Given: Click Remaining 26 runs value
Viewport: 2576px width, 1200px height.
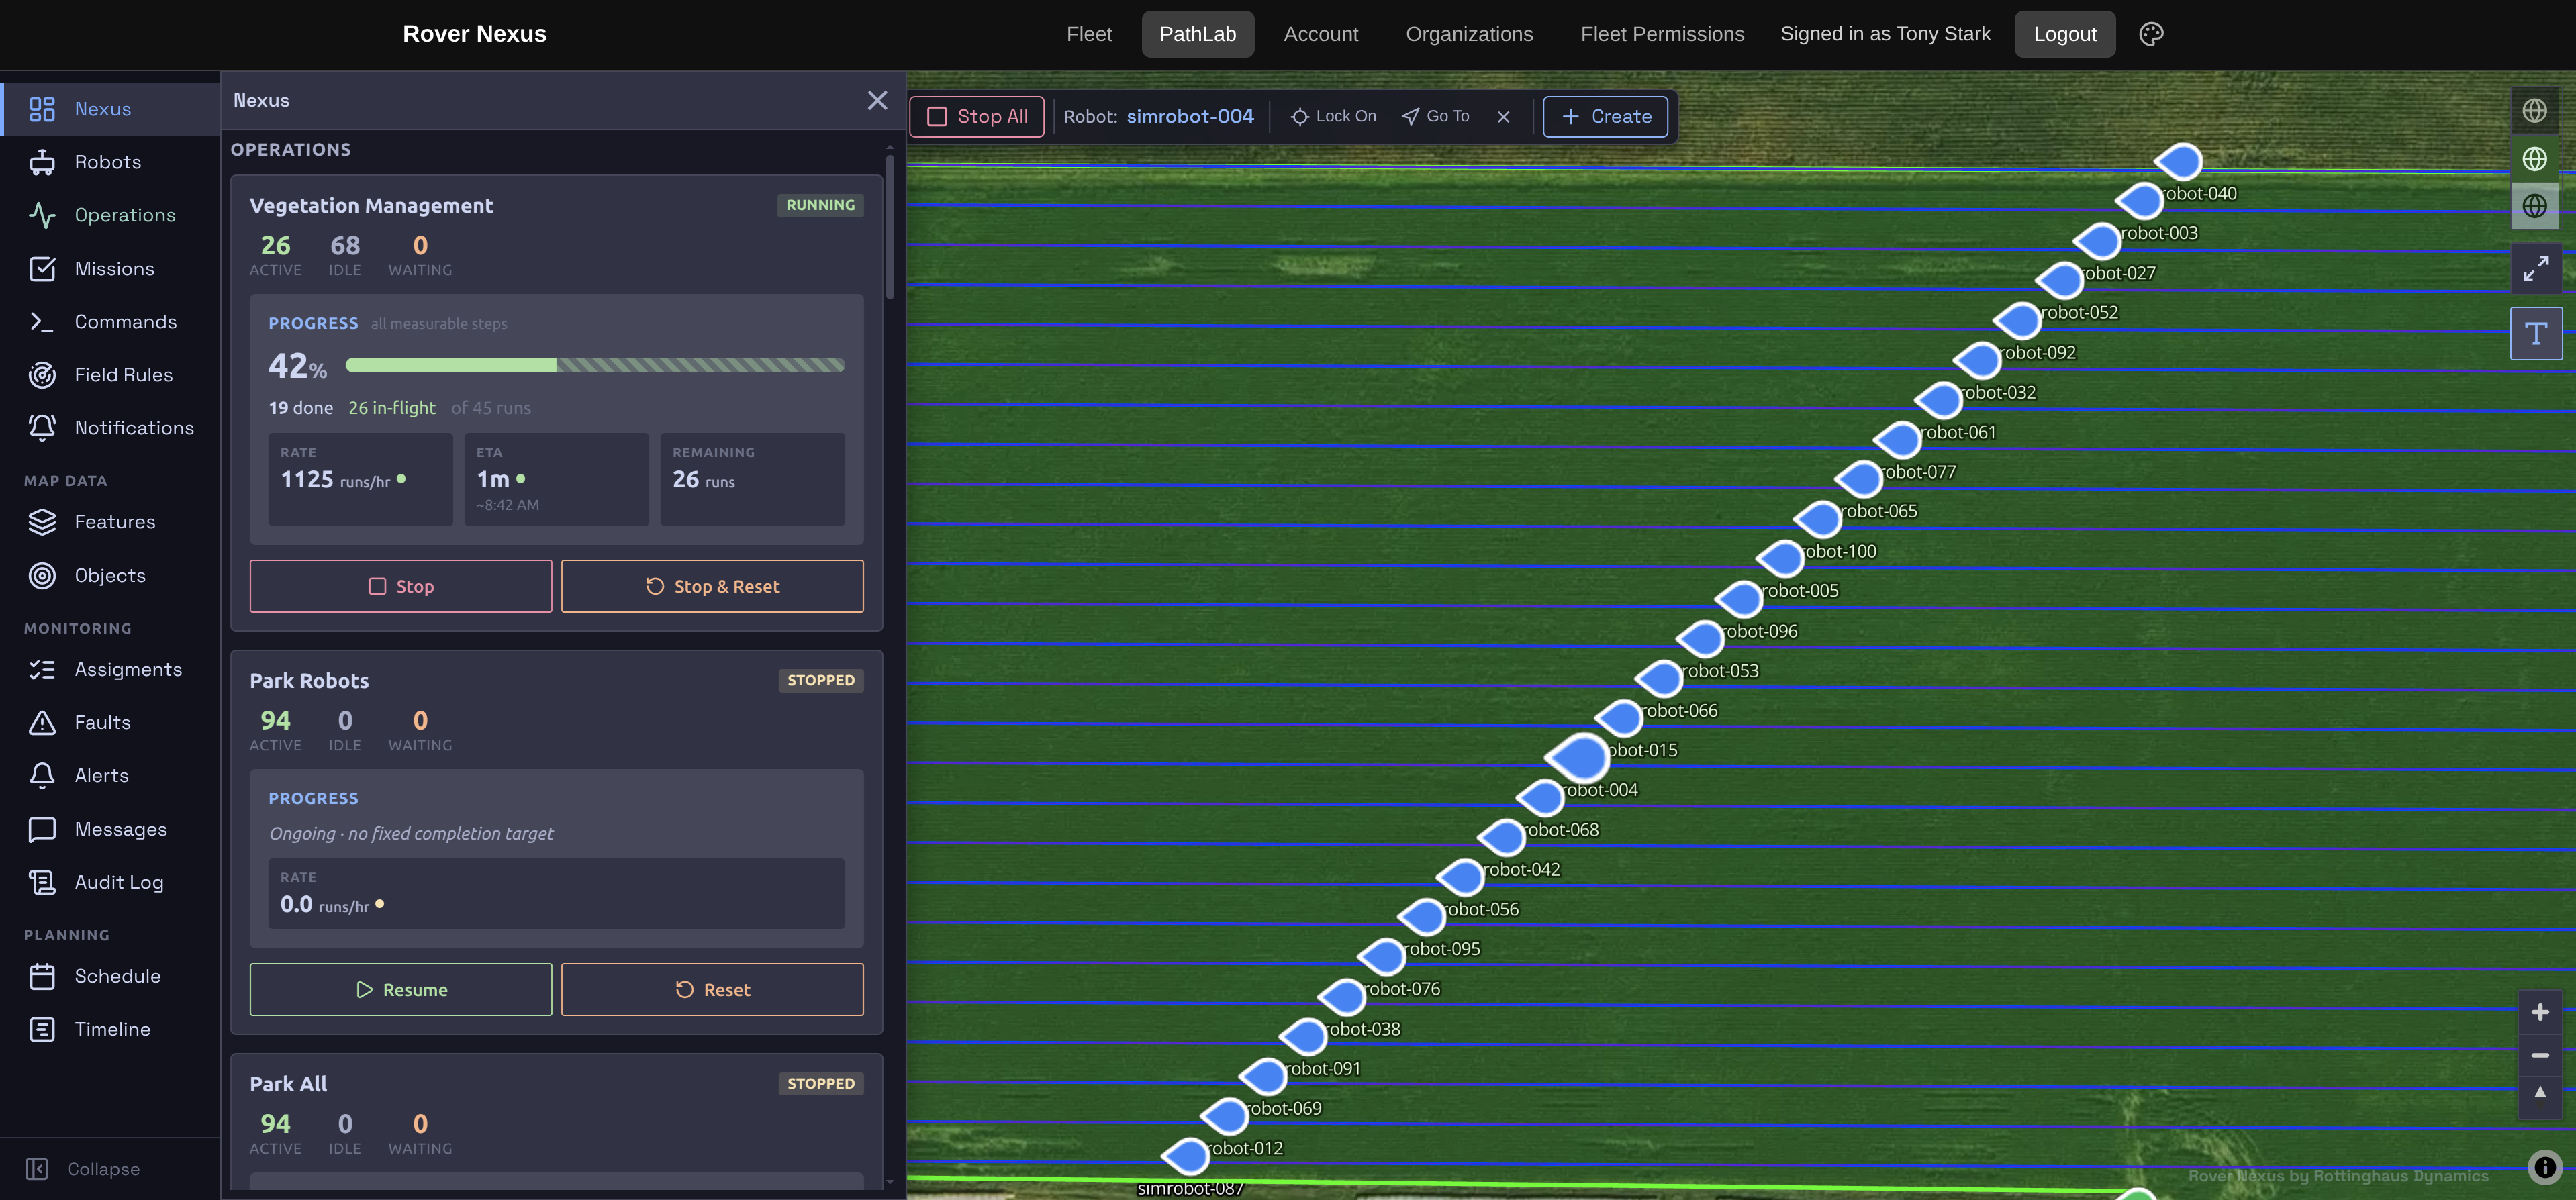Looking at the screenshot, I should coord(703,480).
